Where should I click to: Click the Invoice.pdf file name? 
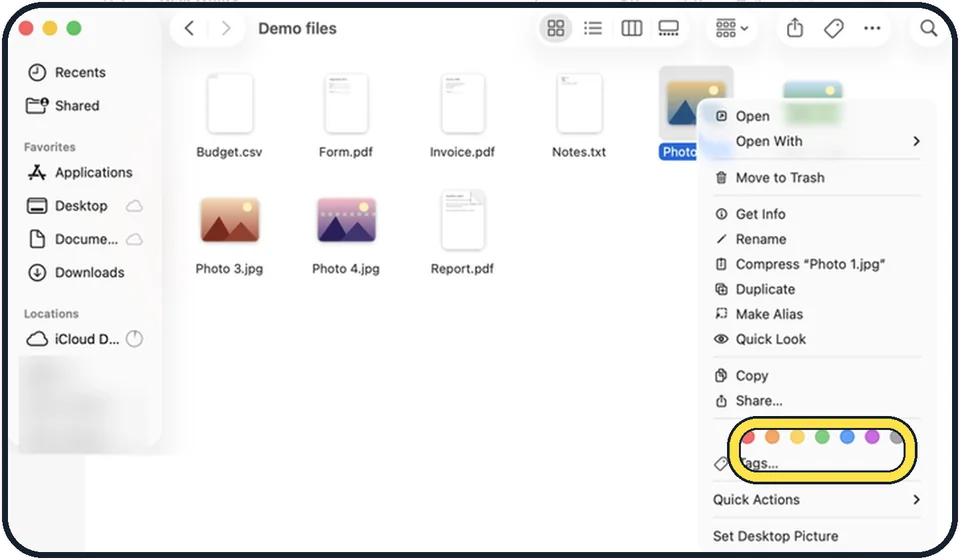point(462,152)
